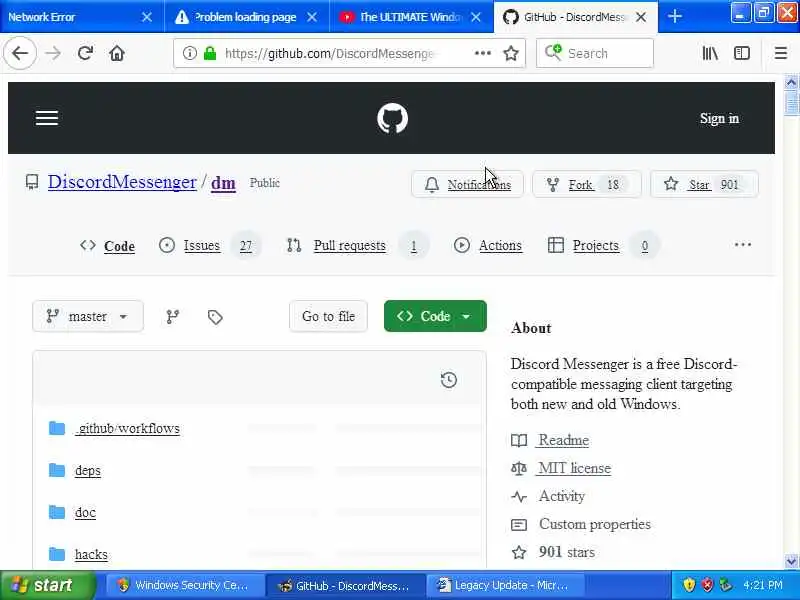
Task: Click the star icon beside 901 stars
Action: tap(519, 552)
